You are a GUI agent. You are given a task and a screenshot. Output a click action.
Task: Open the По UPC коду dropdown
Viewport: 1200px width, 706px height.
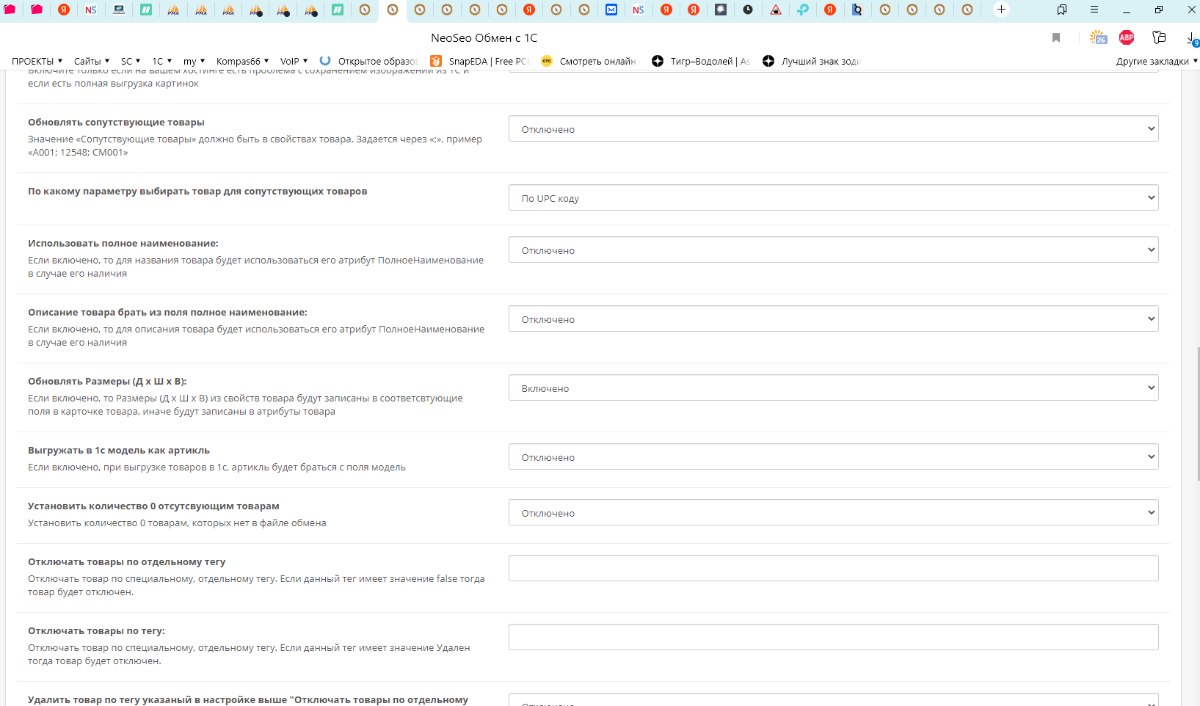point(833,198)
